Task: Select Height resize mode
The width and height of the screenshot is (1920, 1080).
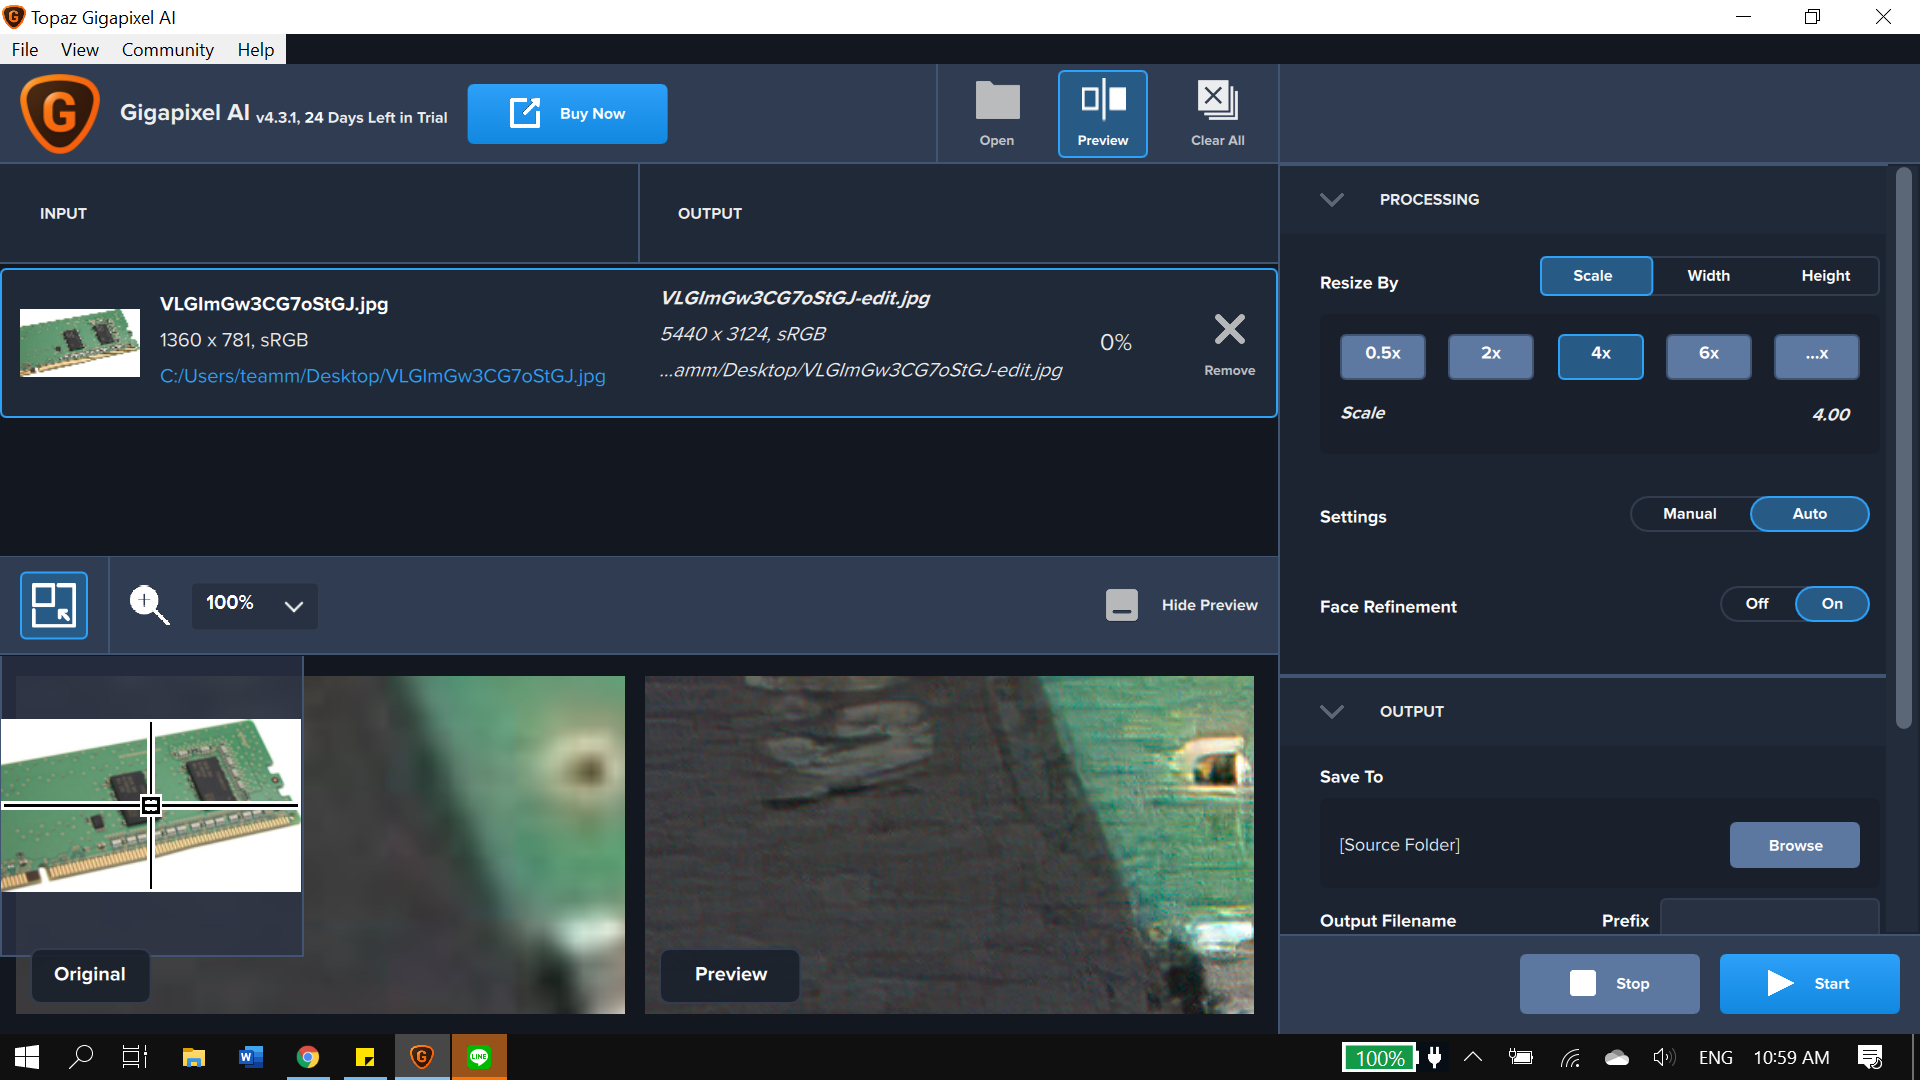Action: (x=1825, y=276)
